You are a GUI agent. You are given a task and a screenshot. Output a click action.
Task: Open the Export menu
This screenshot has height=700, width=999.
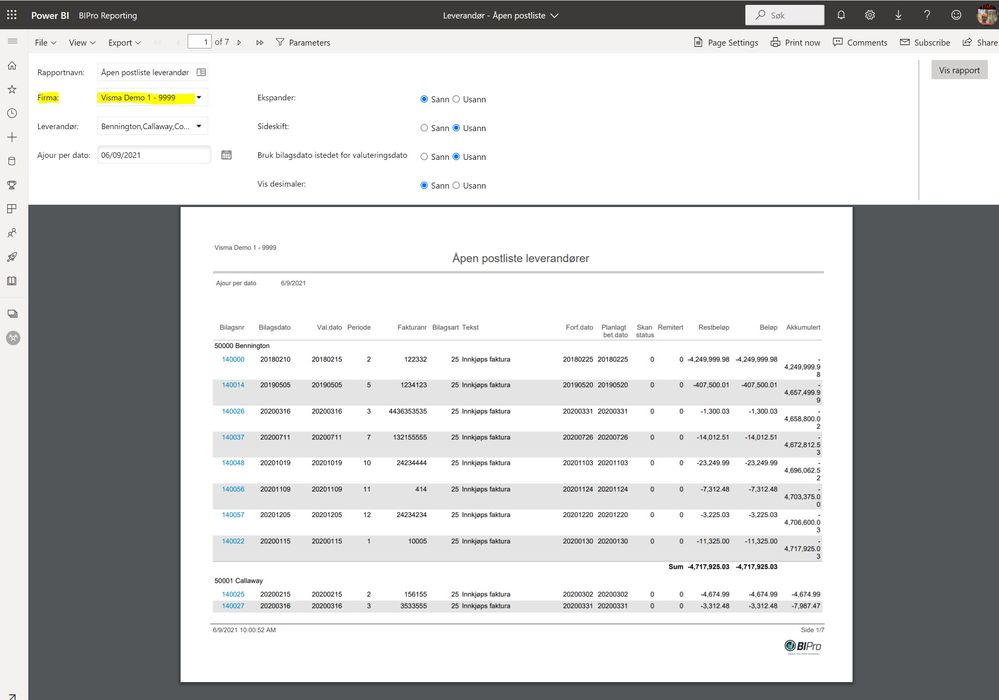click(x=124, y=43)
